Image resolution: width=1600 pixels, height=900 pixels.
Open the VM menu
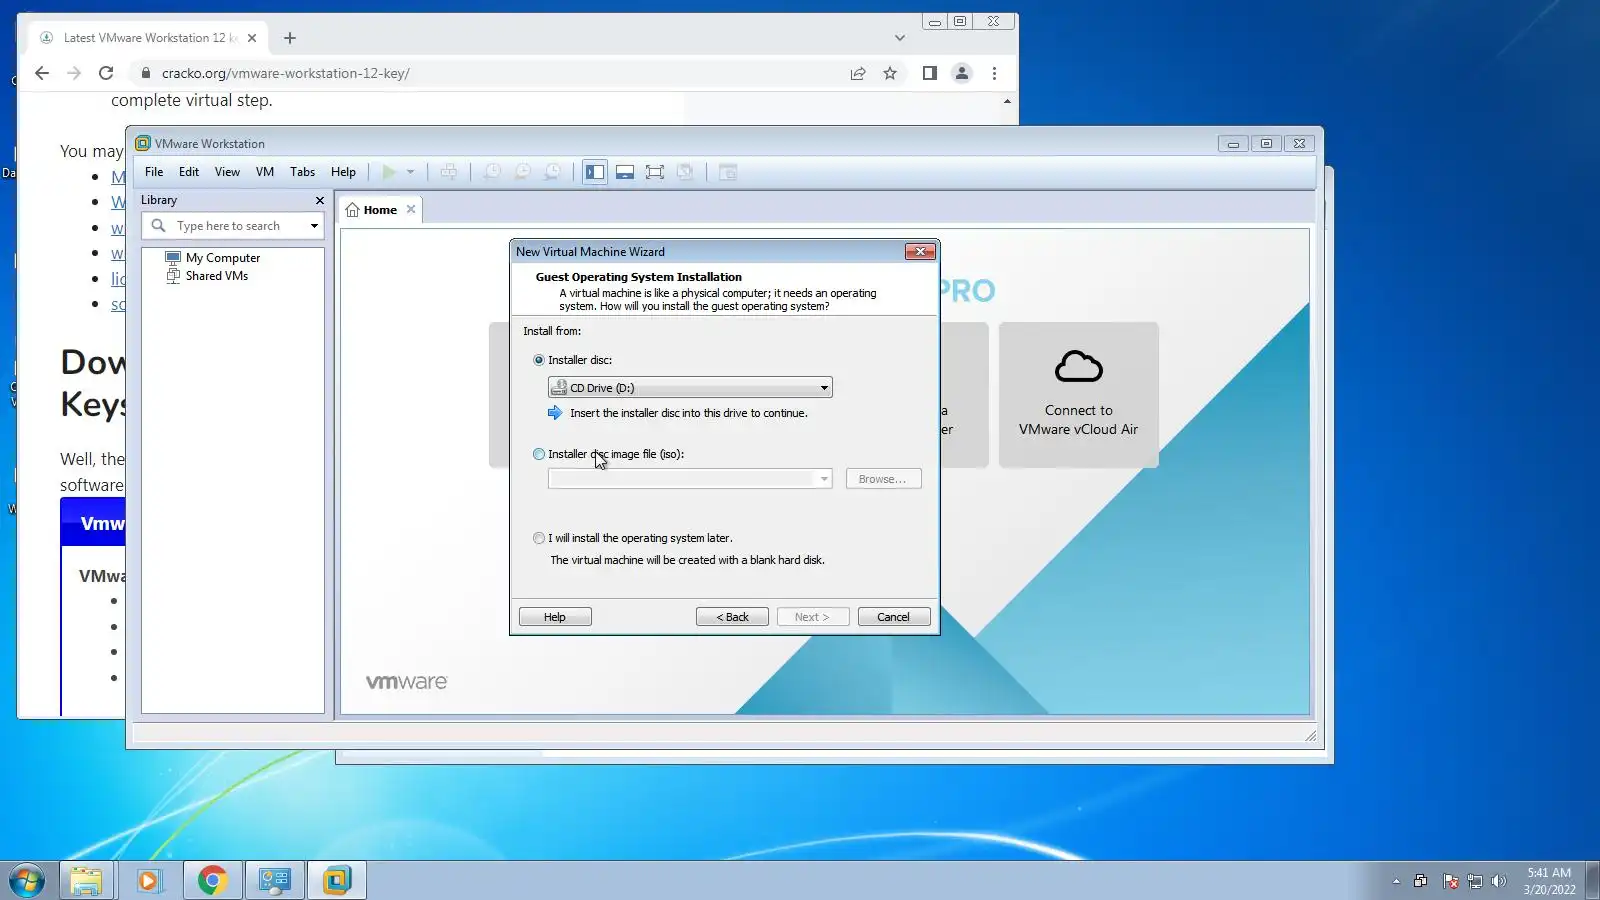click(x=265, y=172)
